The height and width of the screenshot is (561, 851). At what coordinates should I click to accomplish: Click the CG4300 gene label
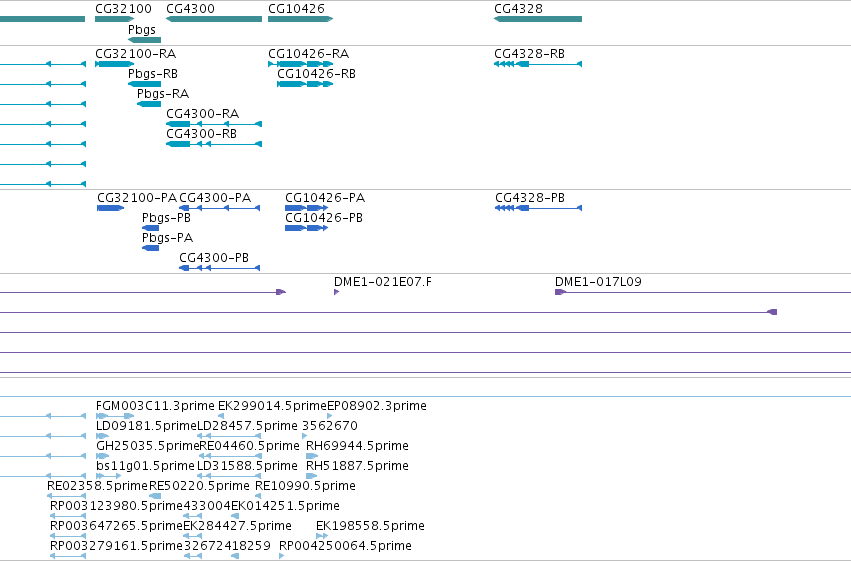coord(190,9)
